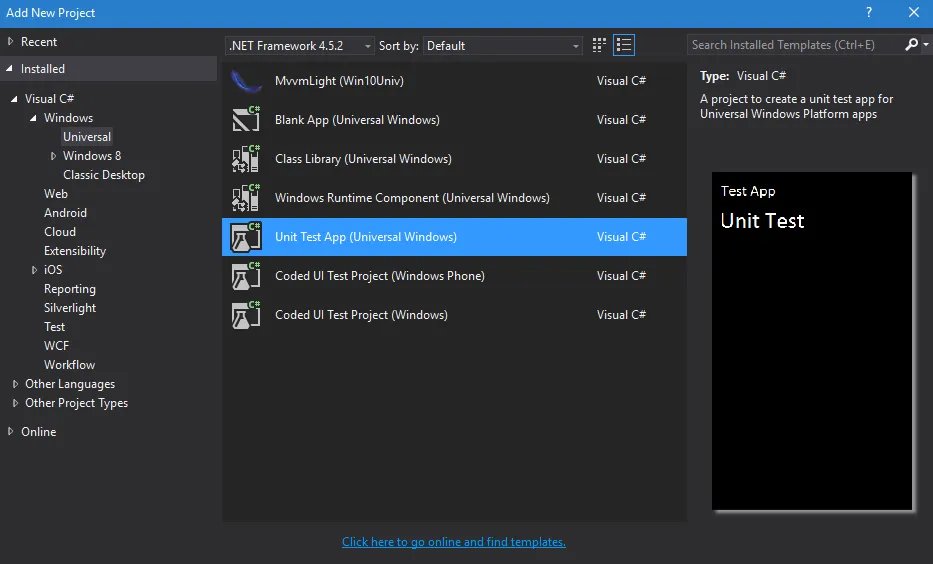Click the Installed section label
Screen dimensions: 933x564
(43, 69)
